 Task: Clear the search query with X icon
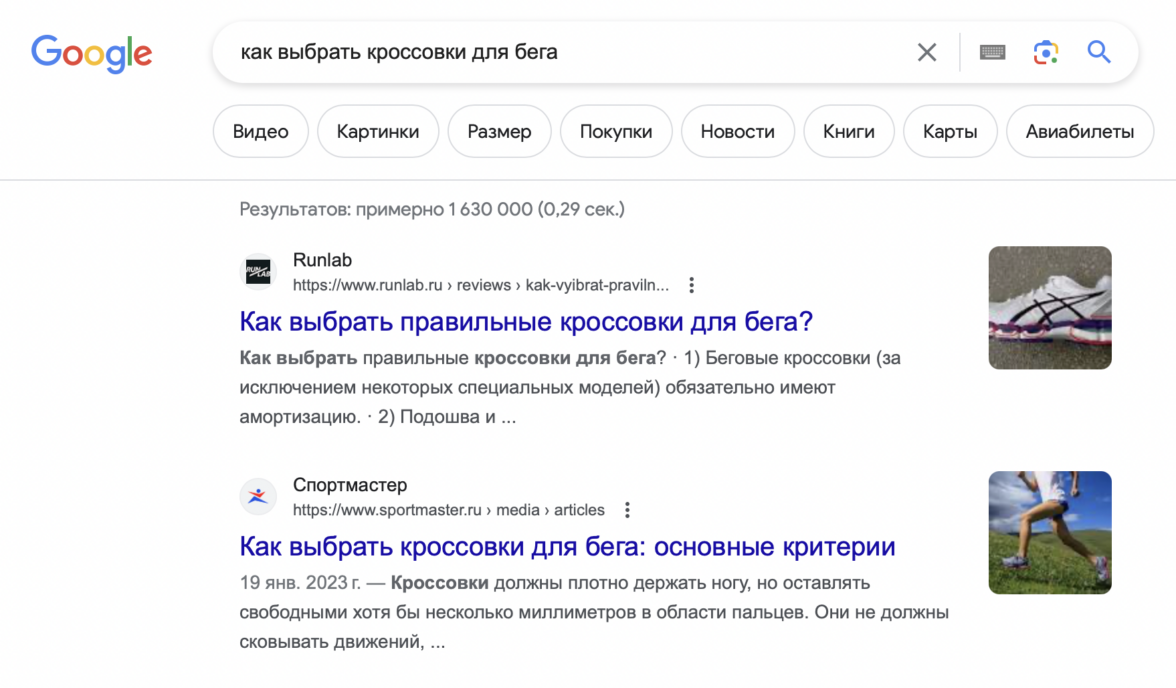(927, 52)
